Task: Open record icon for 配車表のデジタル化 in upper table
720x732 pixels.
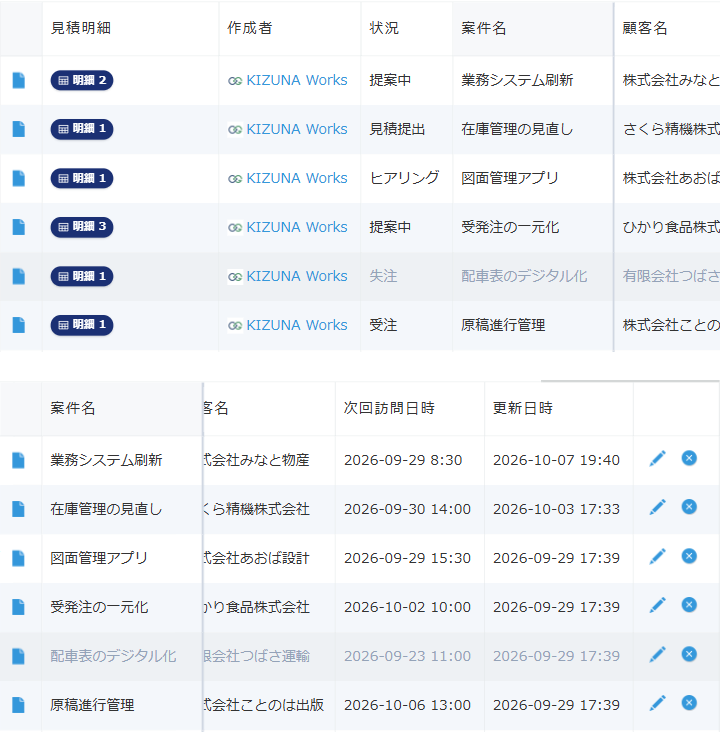Action: click(19, 276)
